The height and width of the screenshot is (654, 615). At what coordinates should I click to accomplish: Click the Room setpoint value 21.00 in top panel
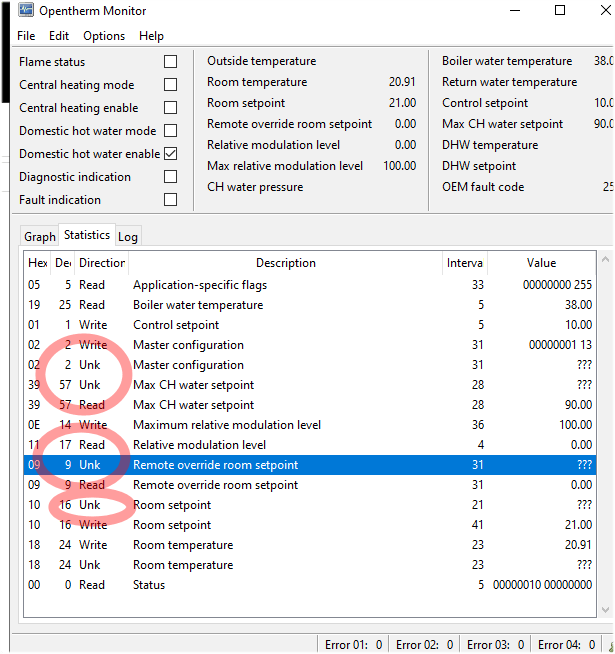(402, 103)
